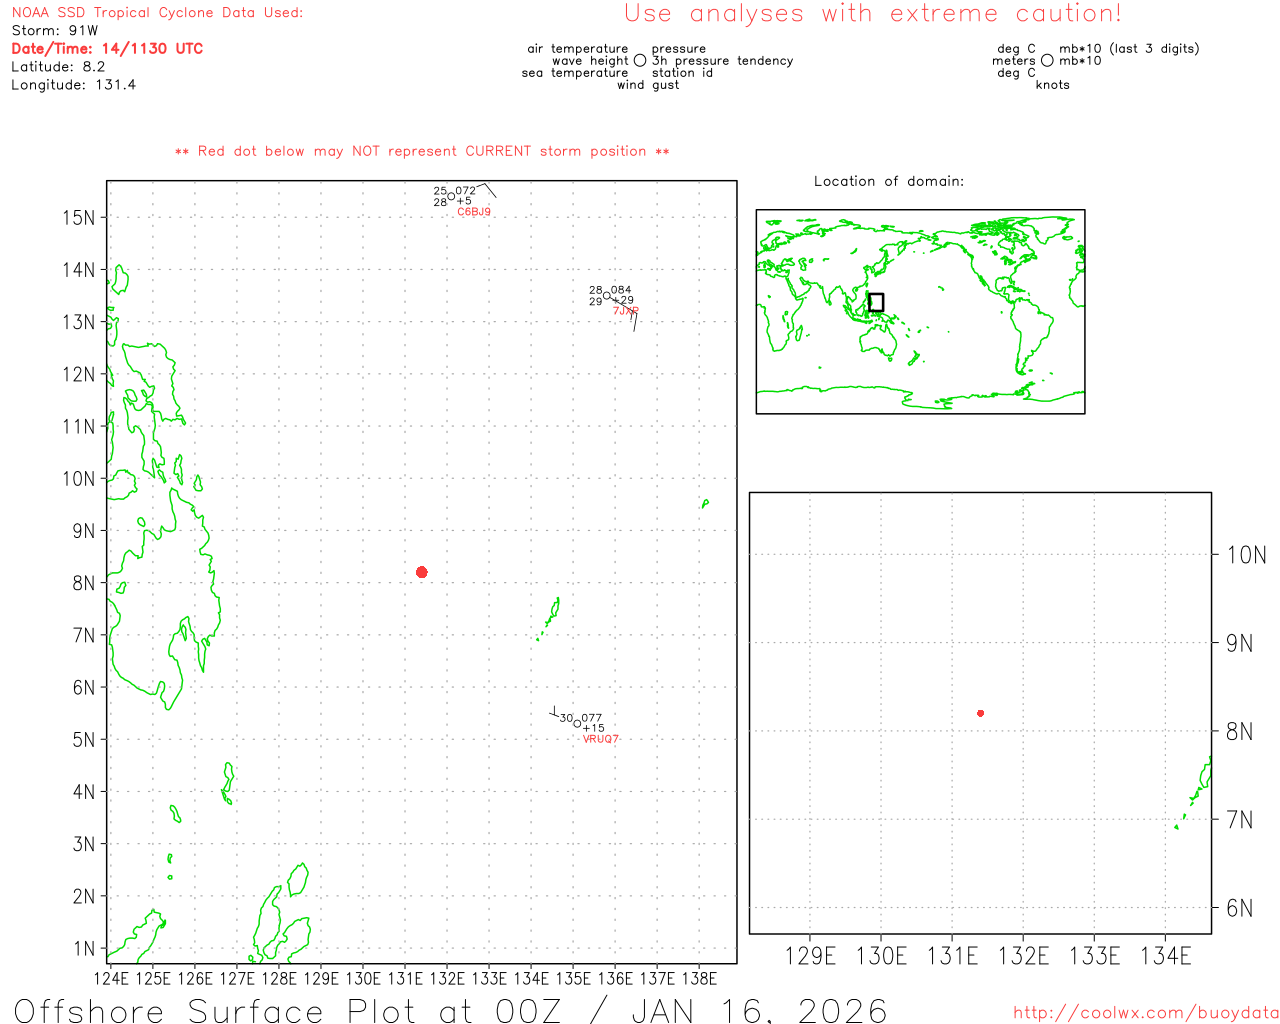Click the right legend circle beside meters
This screenshot has width=1280, height=1024.
tap(1047, 61)
